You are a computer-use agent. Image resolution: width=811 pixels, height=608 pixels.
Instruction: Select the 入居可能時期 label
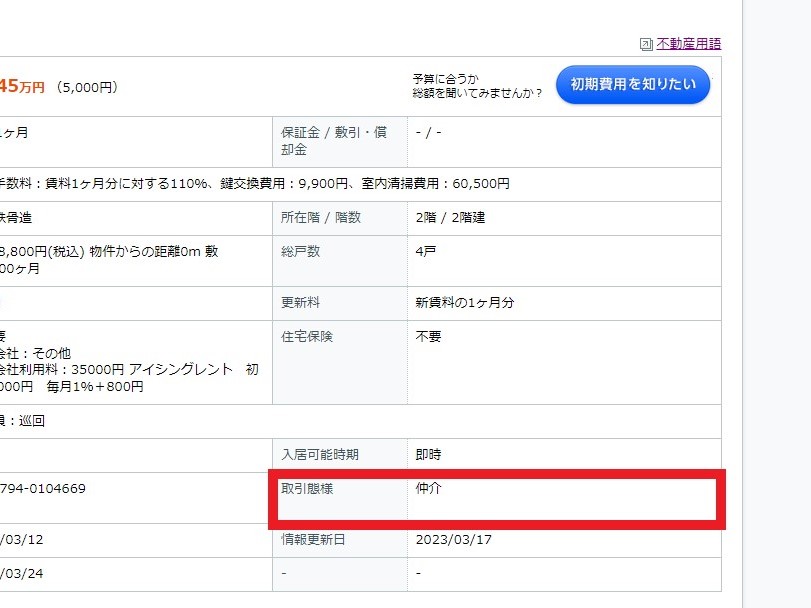pos(320,454)
